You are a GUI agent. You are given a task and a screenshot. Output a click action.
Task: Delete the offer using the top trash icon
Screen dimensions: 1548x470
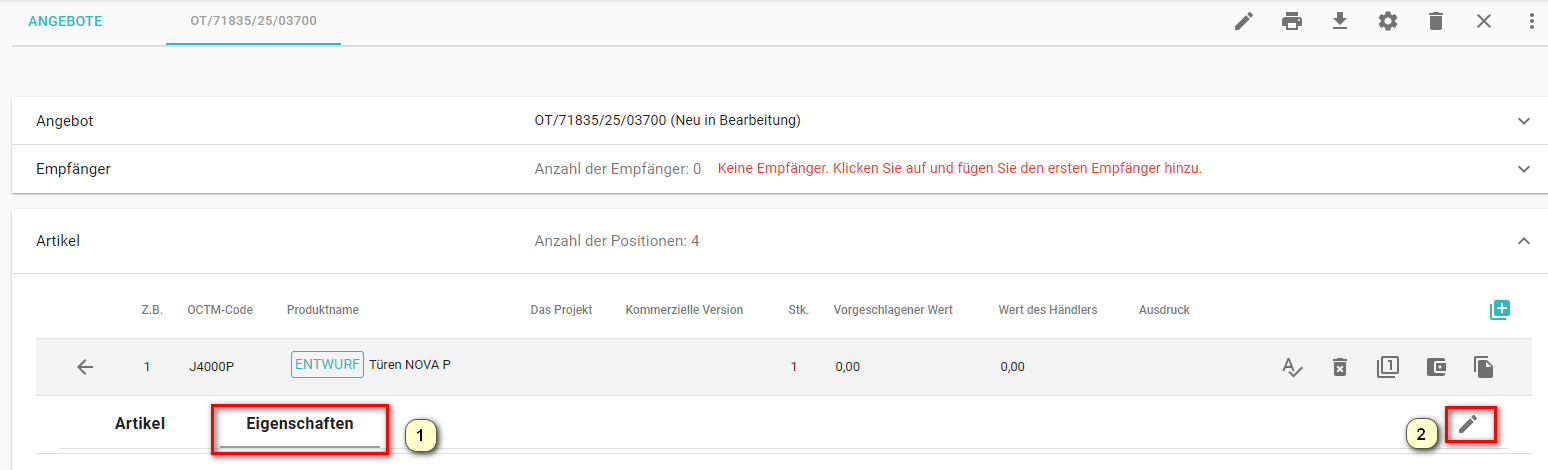(x=1436, y=21)
